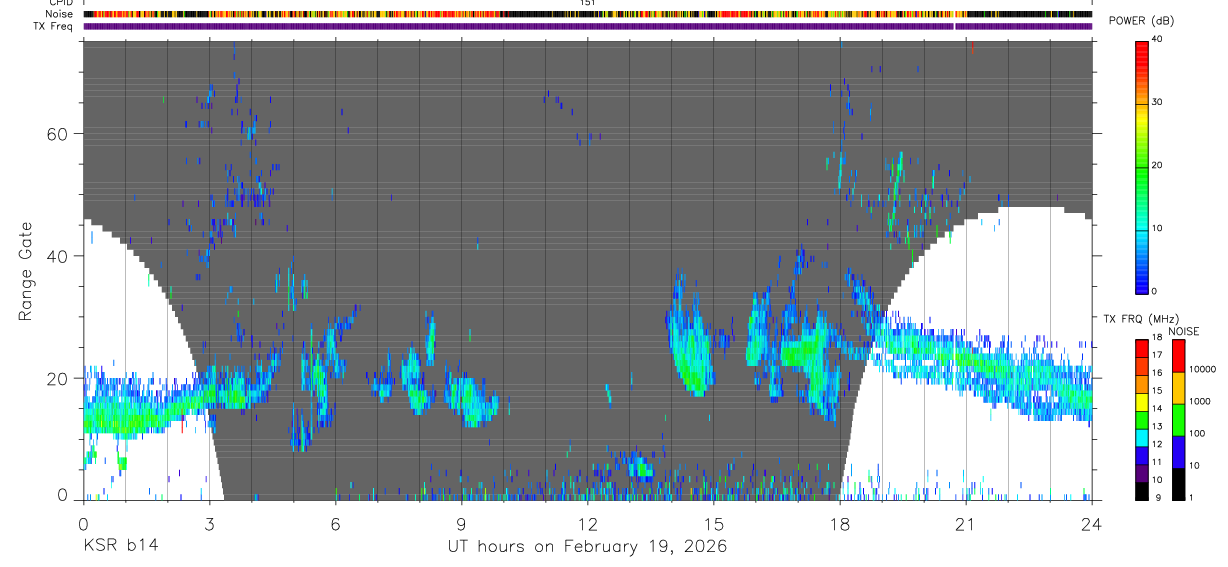Viewport: 1228px width, 567px height.
Task: Click the 9 tick on UT hours axis
Action: [x=461, y=522]
